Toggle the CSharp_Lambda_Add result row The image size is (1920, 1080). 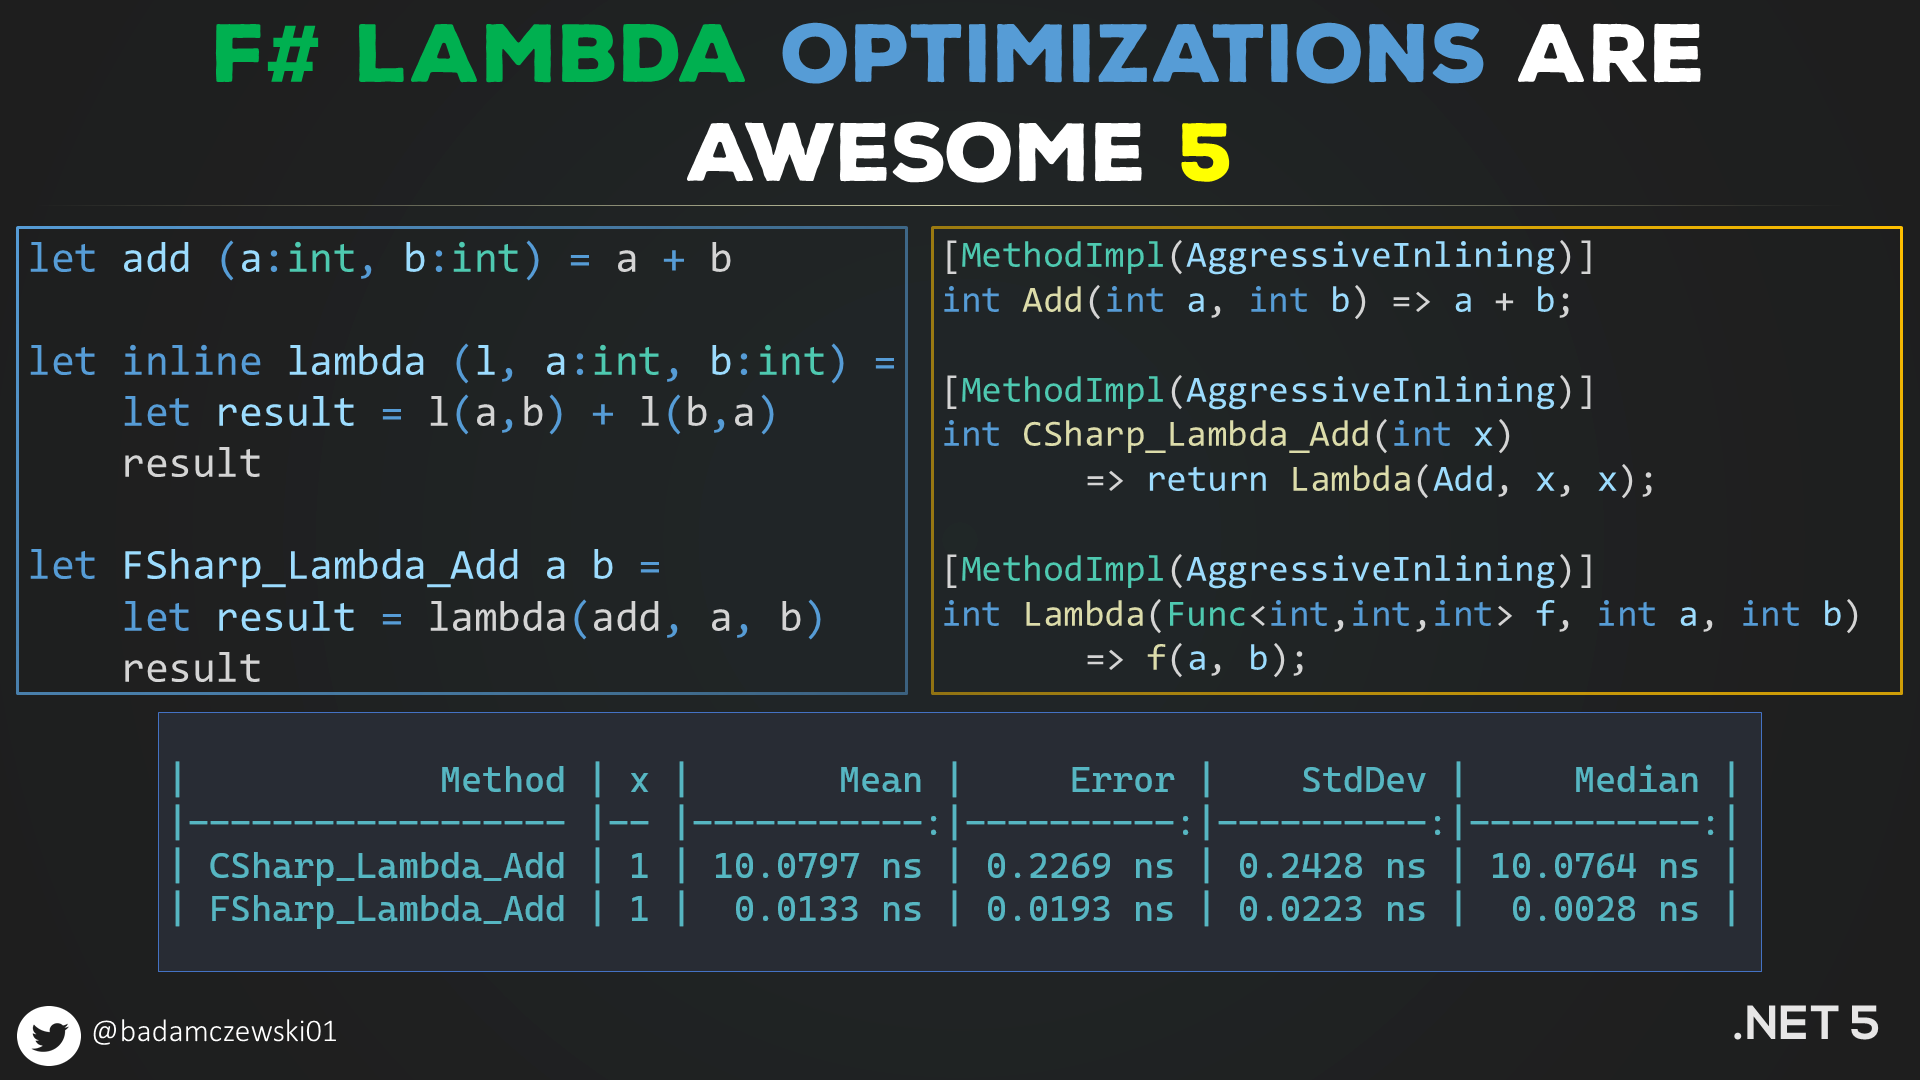(960, 866)
